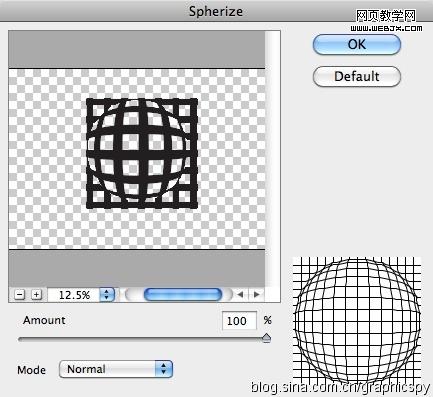Open the Mode dropdown showing Normal
This screenshot has width=433, height=397.
coord(116,369)
